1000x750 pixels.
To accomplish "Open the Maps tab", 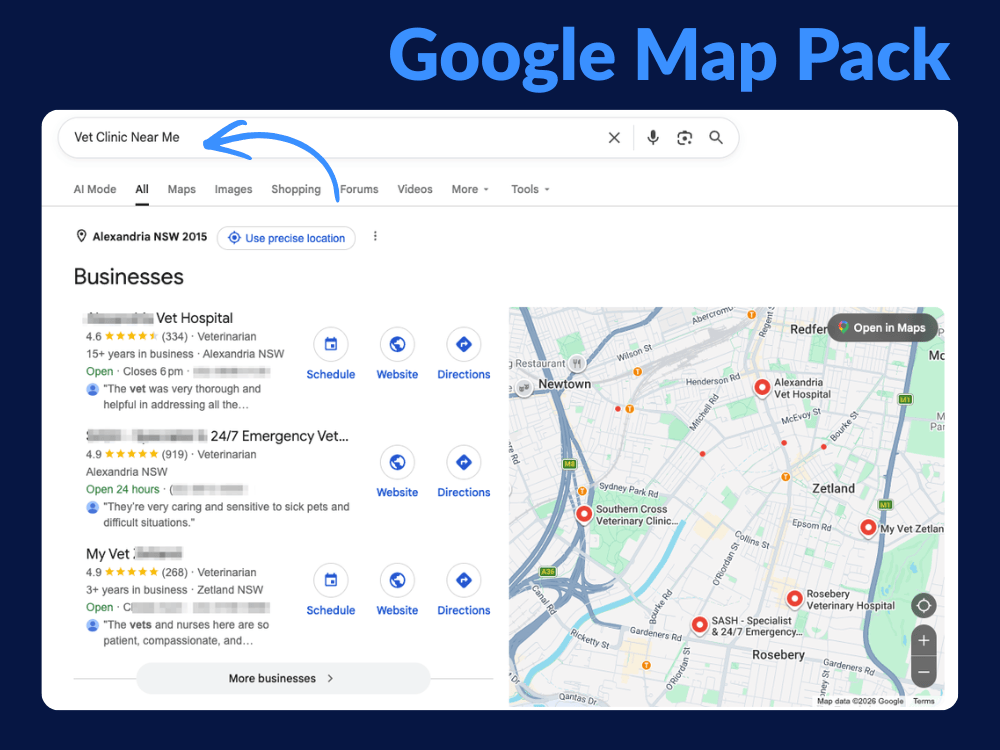I will (x=182, y=189).
